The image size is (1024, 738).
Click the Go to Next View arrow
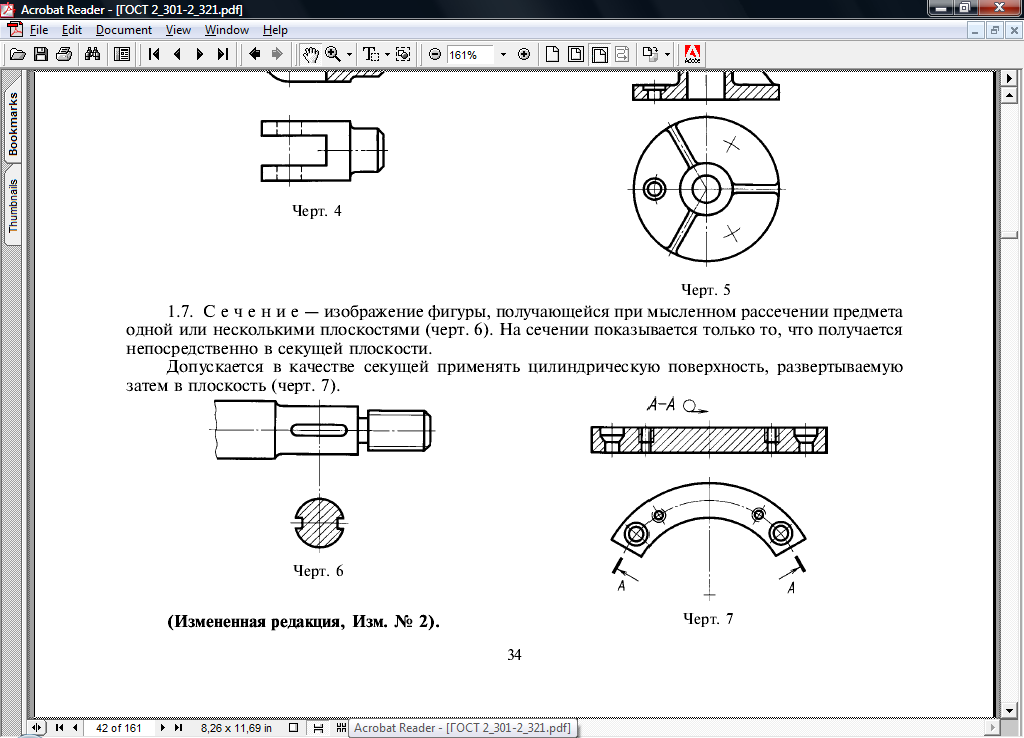277,54
